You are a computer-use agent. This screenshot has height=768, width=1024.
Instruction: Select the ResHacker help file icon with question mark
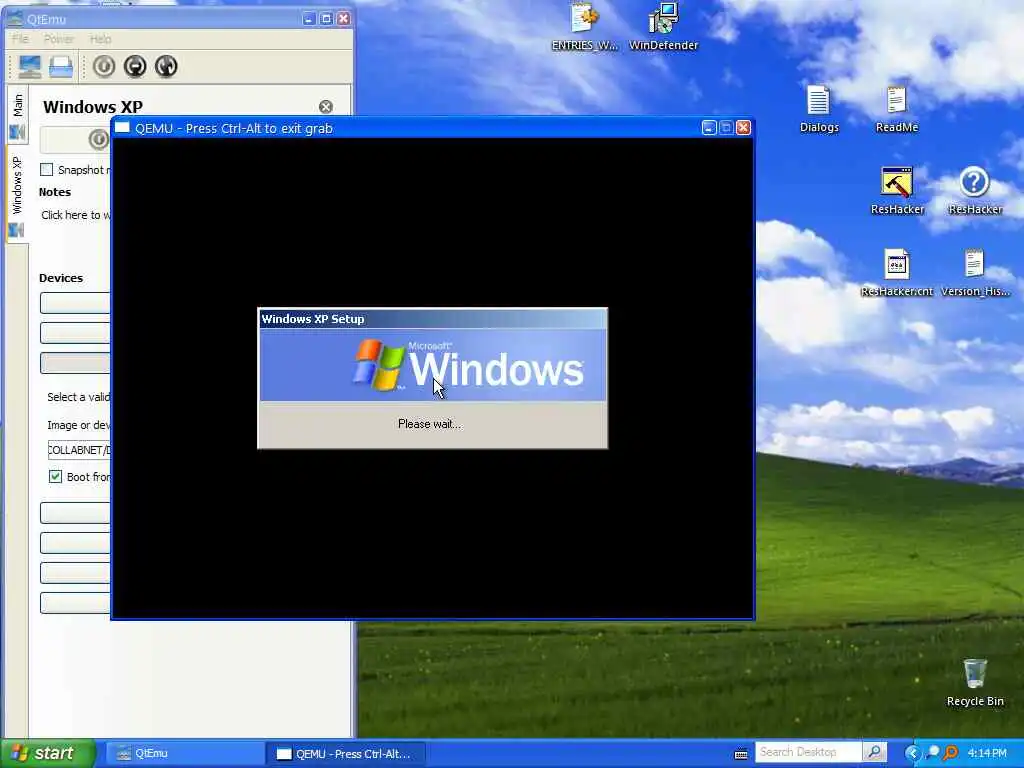click(975, 191)
